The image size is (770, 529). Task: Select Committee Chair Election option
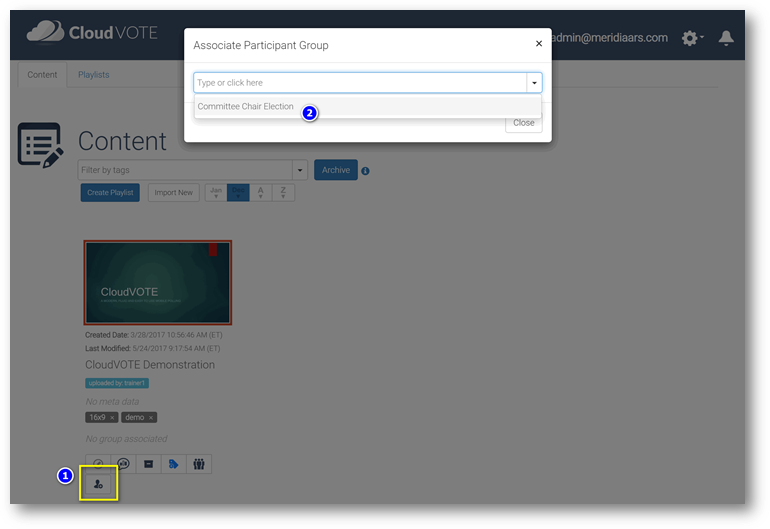point(367,106)
